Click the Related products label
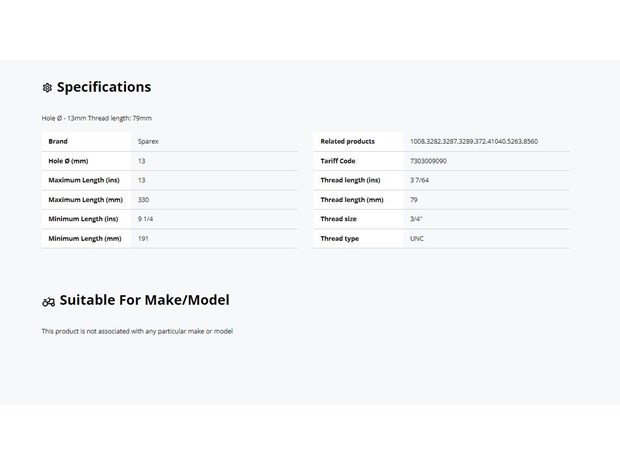Image resolution: width=620 pixels, height=465 pixels. tap(348, 141)
